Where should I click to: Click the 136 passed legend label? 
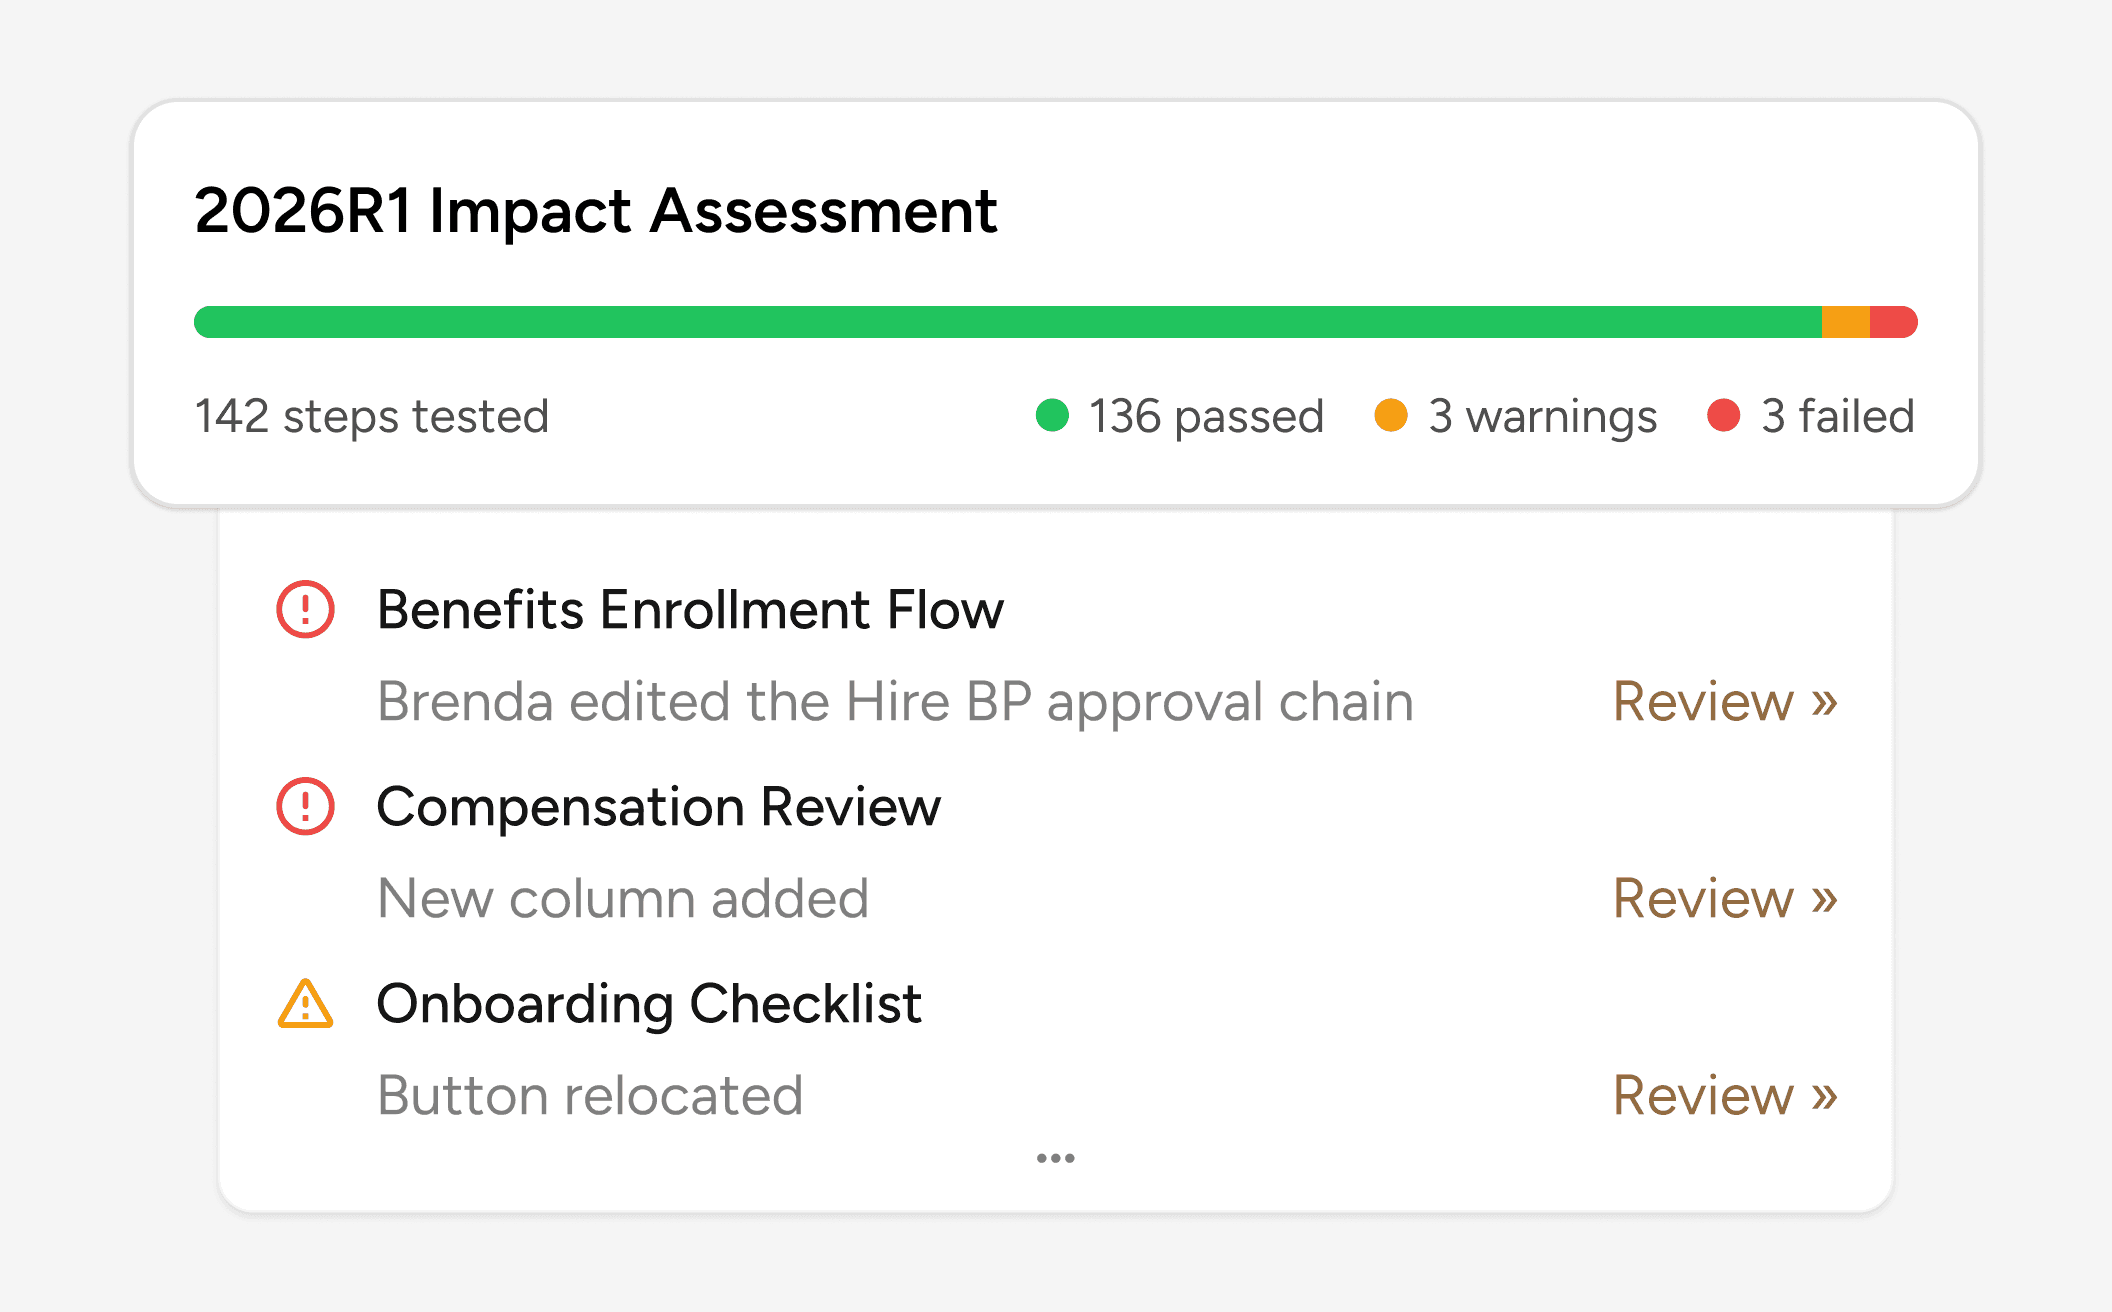pos(1206,416)
